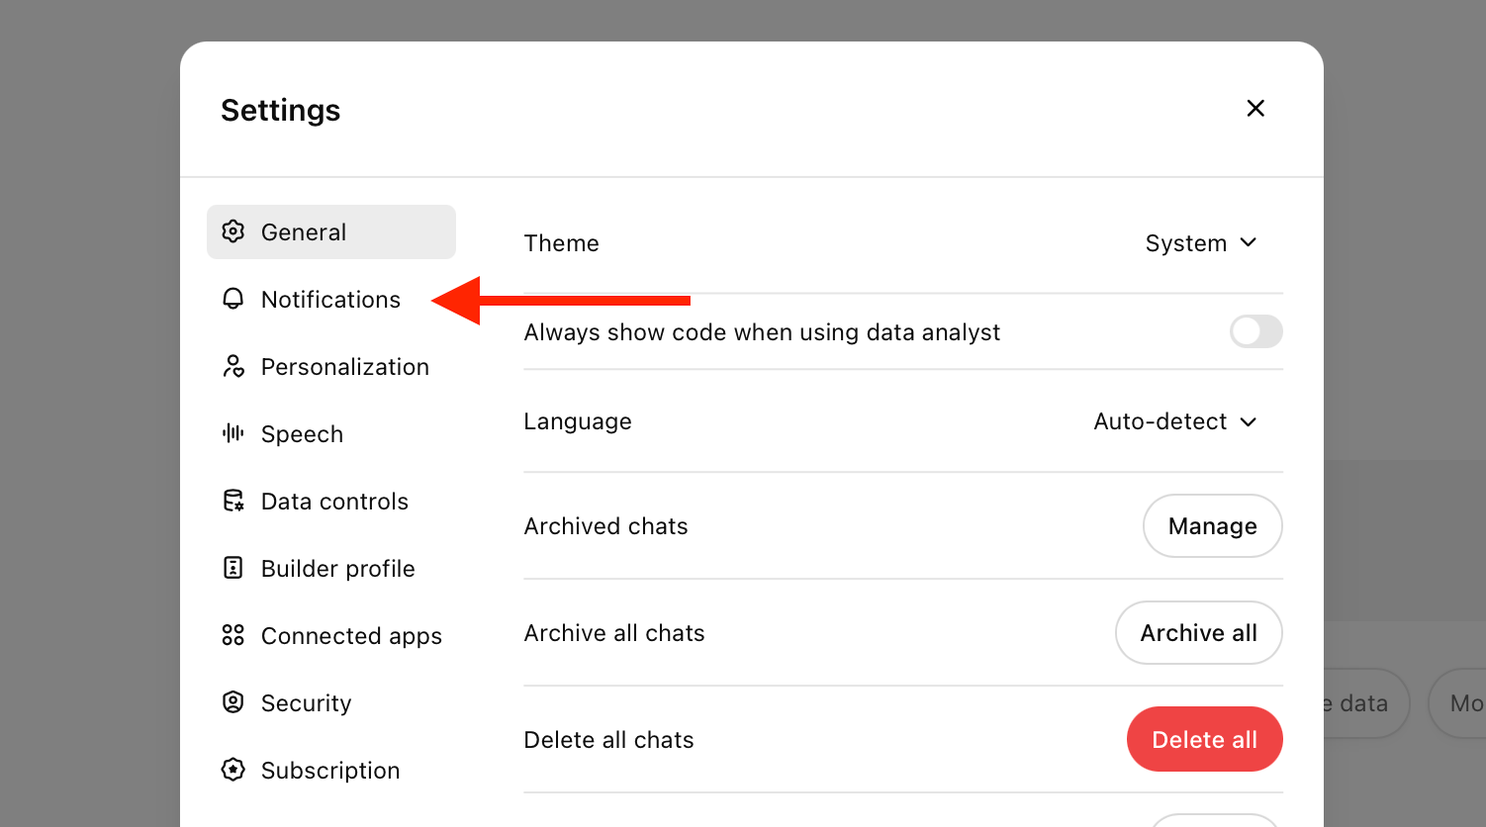The image size is (1486, 827).
Task: Click the Delete all chats label
Action: pos(609,740)
